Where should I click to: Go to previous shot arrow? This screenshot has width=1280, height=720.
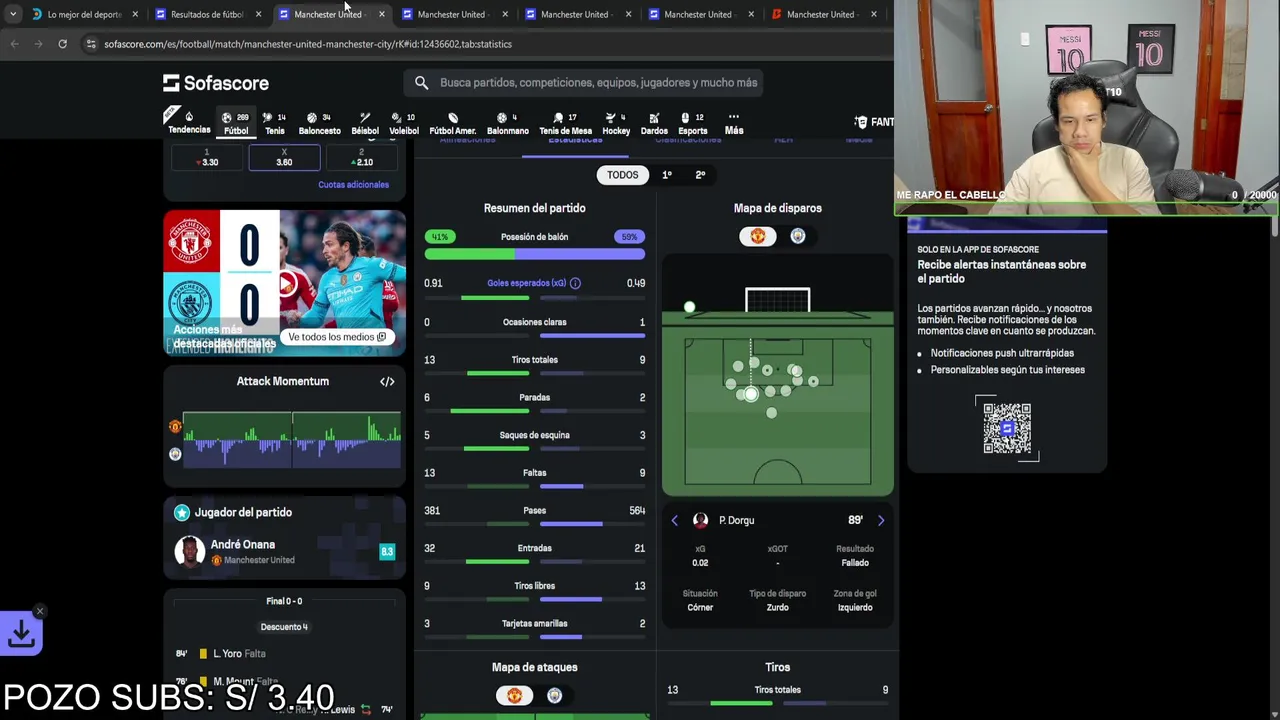pos(674,520)
